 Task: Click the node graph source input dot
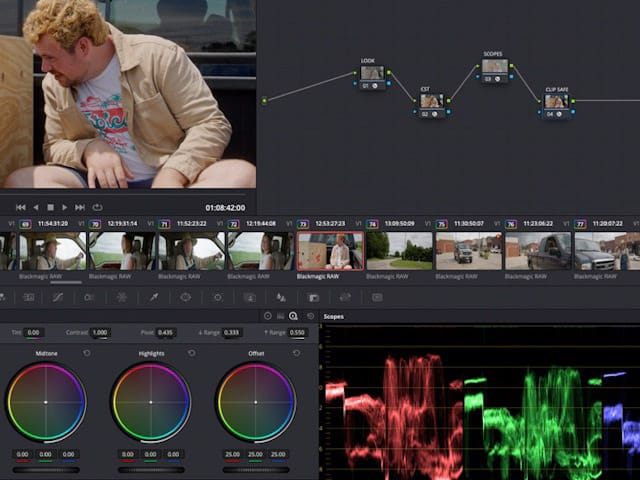(264, 100)
